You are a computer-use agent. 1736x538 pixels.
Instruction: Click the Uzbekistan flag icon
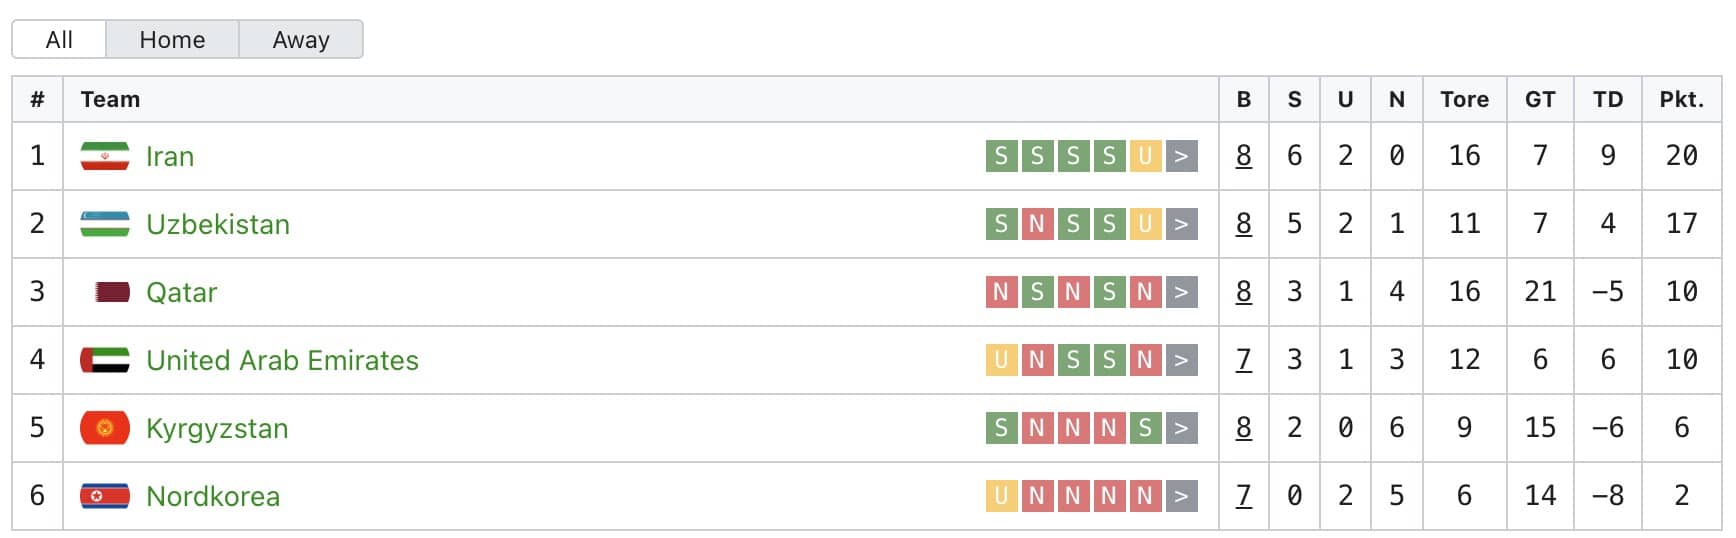click(105, 224)
